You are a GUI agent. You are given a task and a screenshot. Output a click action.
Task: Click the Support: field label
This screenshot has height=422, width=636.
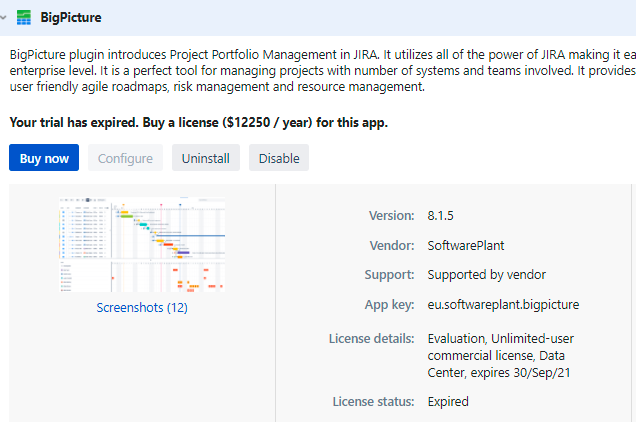(x=389, y=275)
